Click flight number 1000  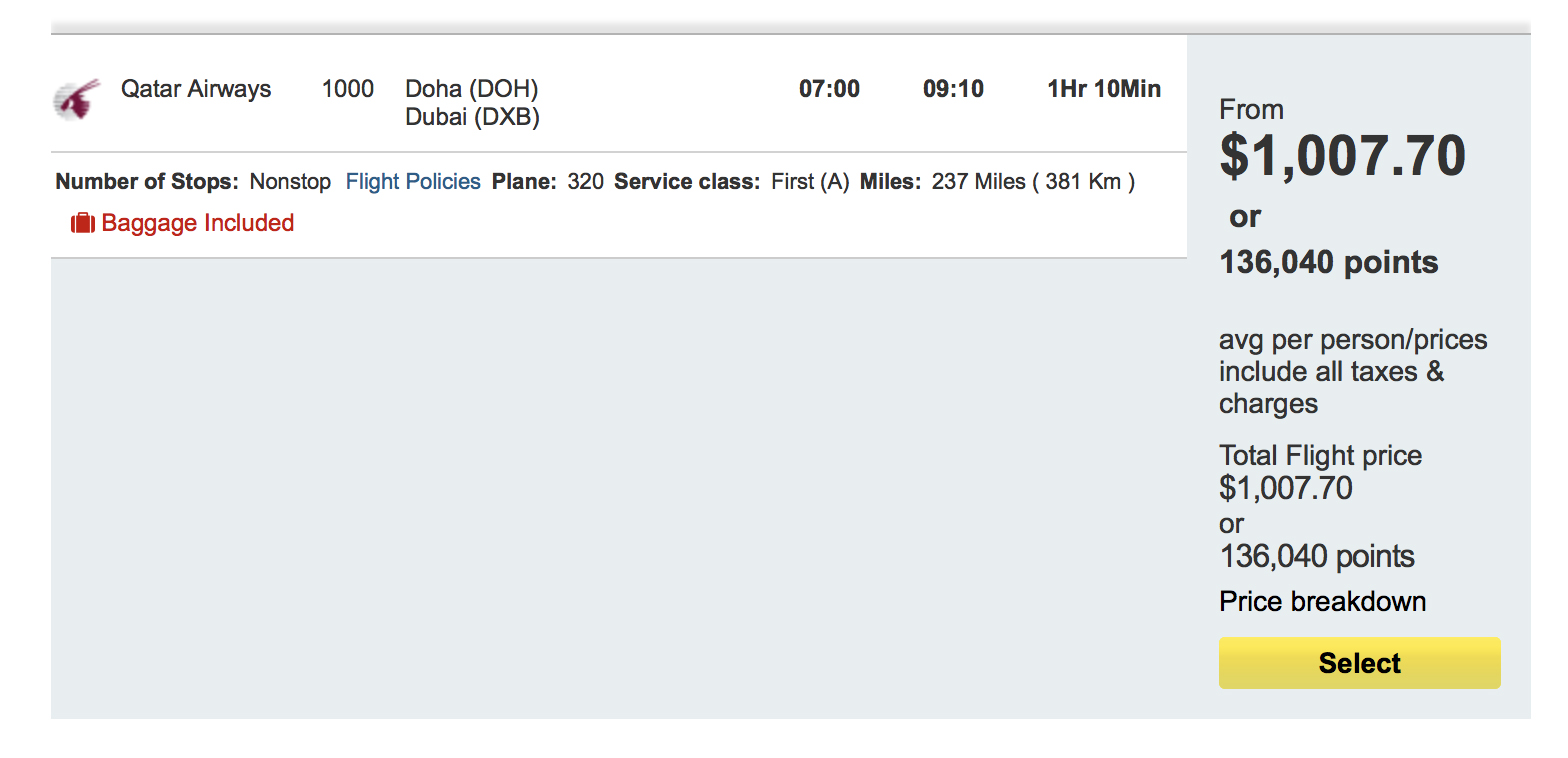348,89
